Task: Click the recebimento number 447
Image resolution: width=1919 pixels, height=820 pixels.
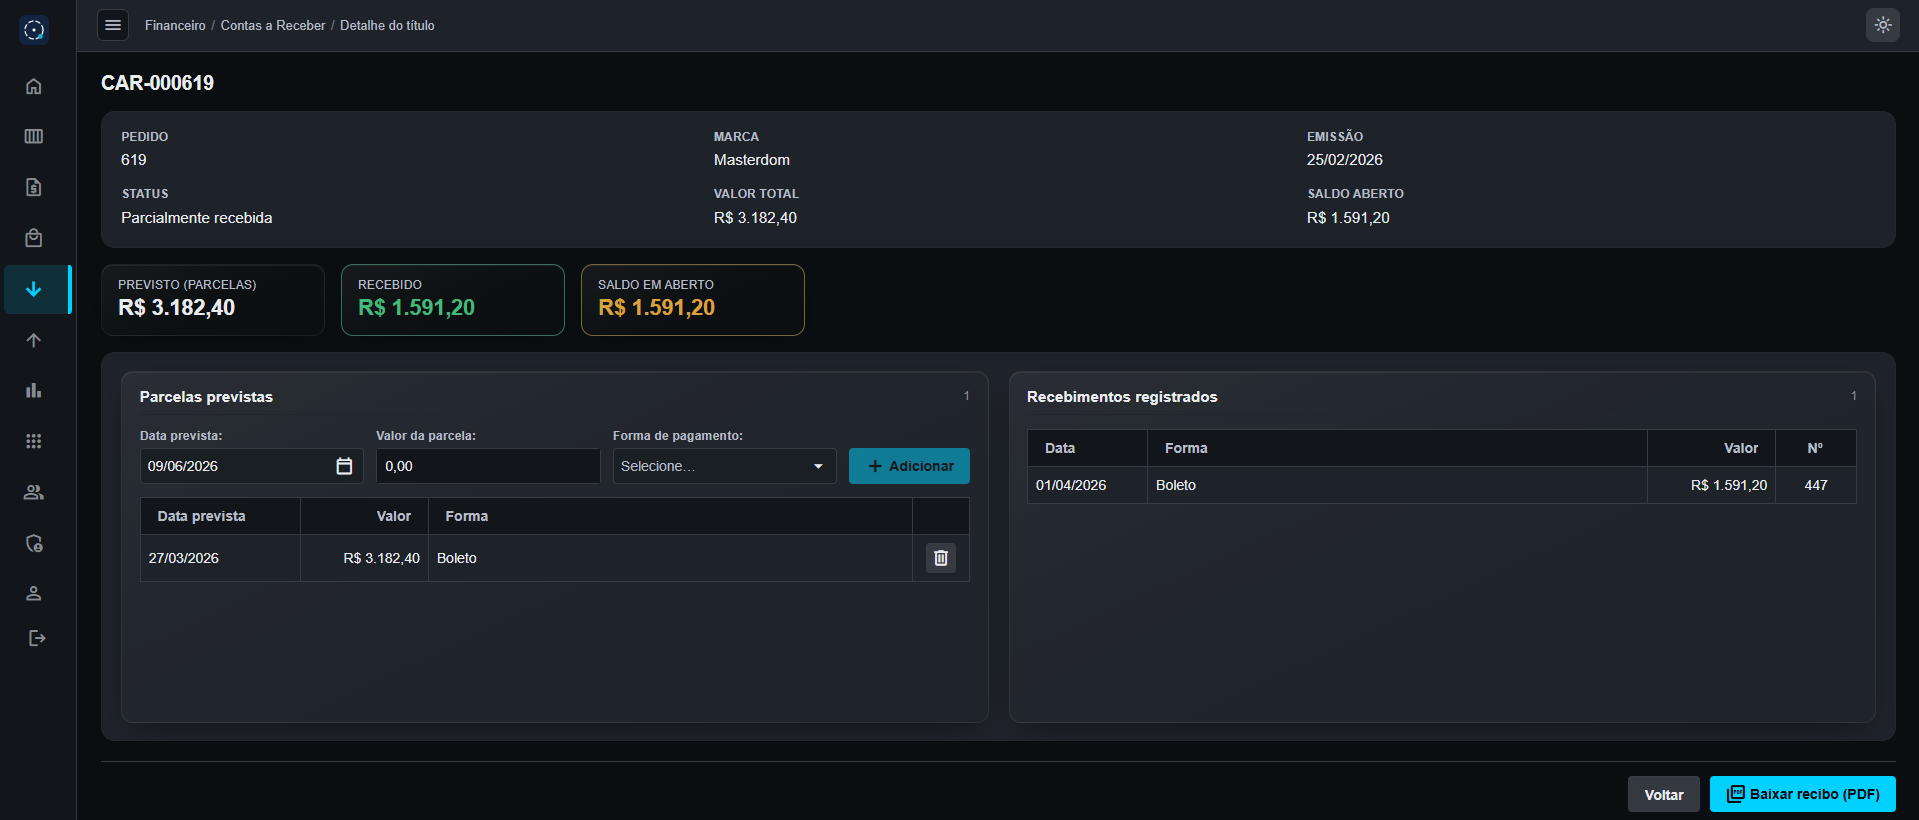Action: click(1816, 485)
